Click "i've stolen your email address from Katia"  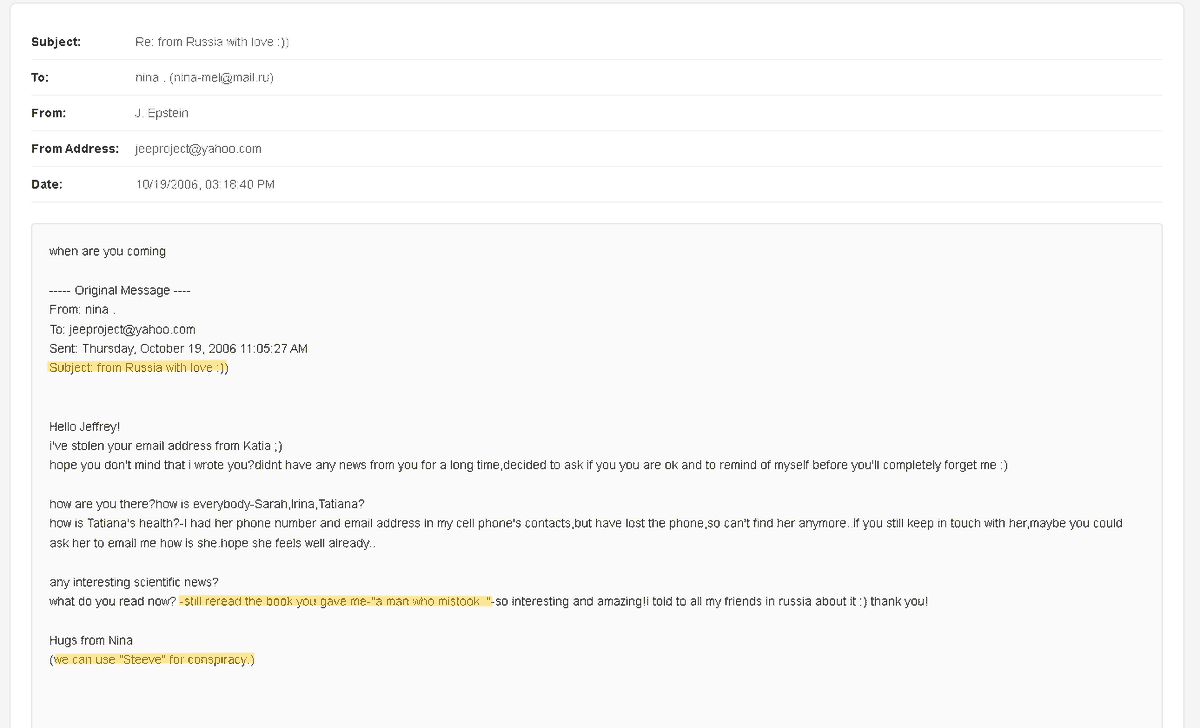(x=166, y=445)
